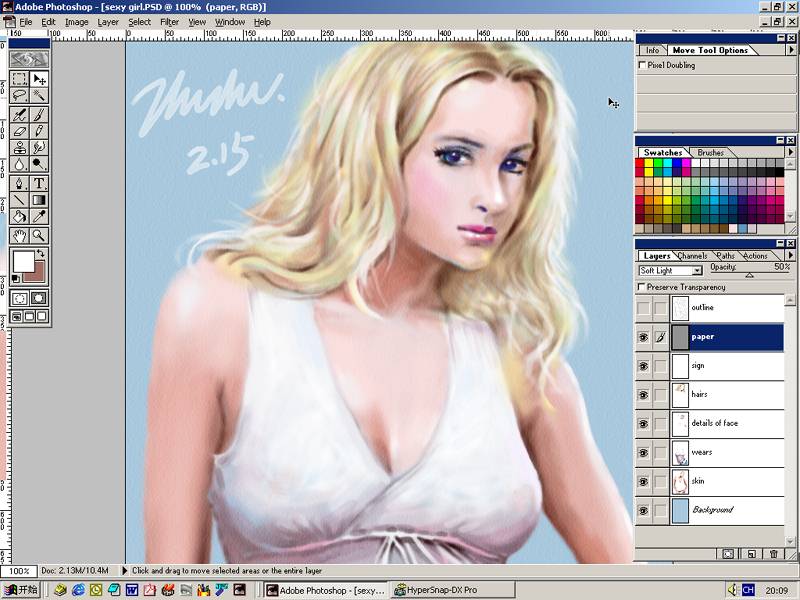The height and width of the screenshot is (600, 800).
Task: Open the white foreground color picker
Action: click(x=22, y=261)
